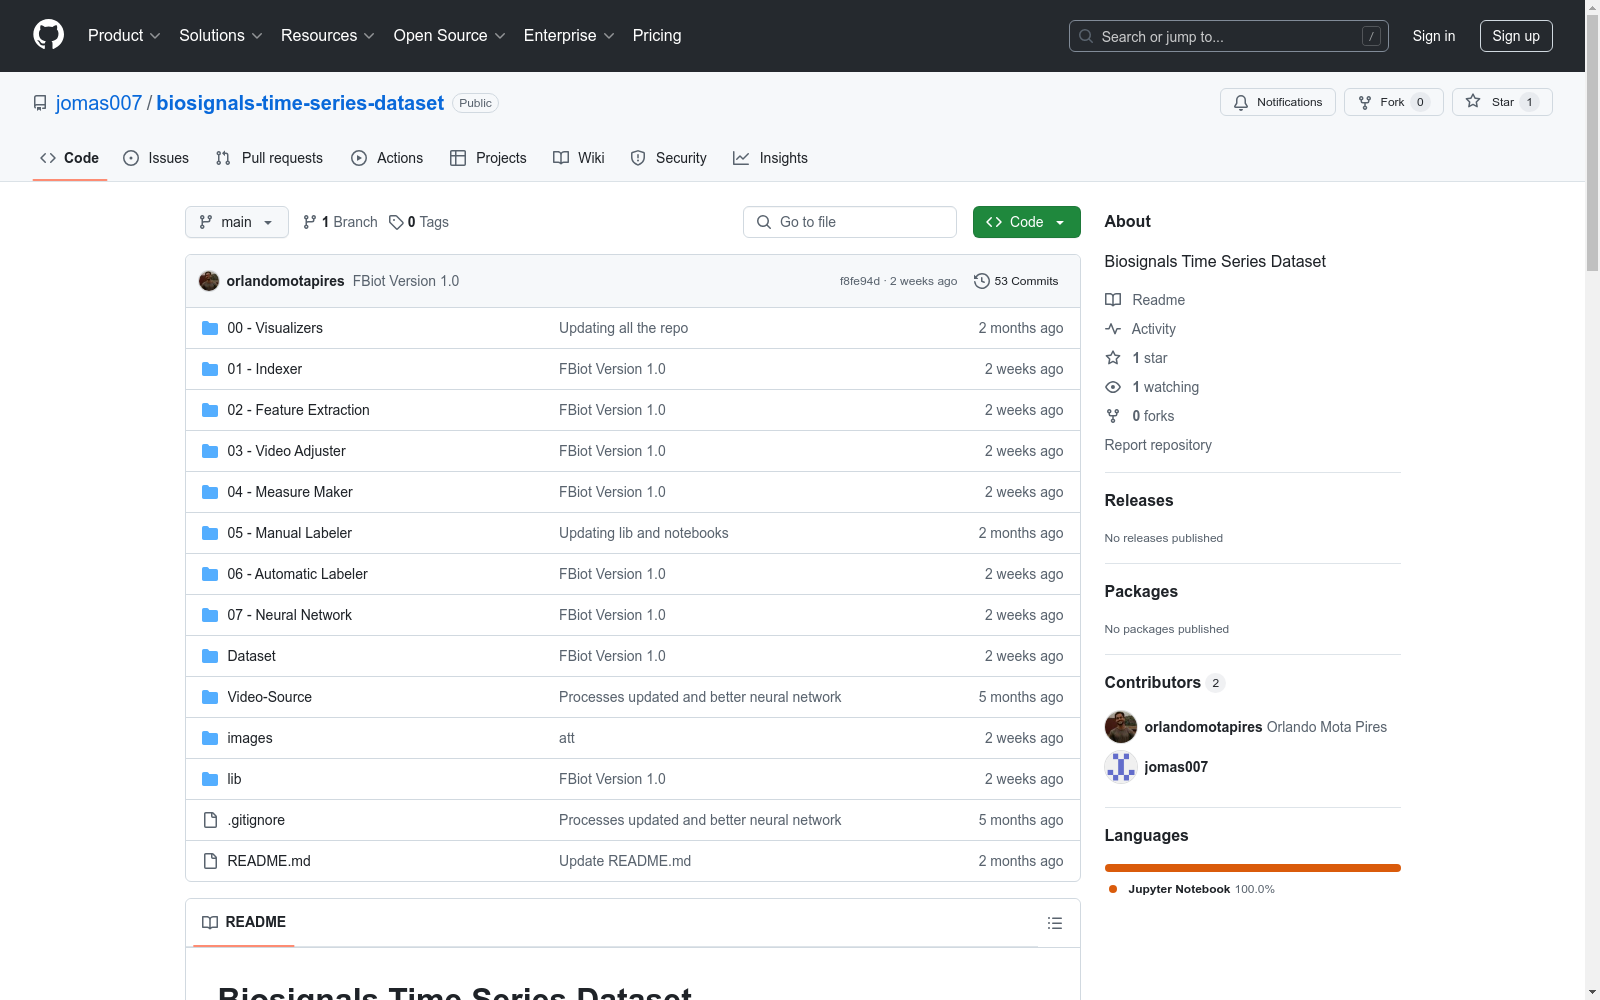Select the Code repository tab
Viewport: 1600px width, 1000px height.
pyautogui.click(x=70, y=158)
